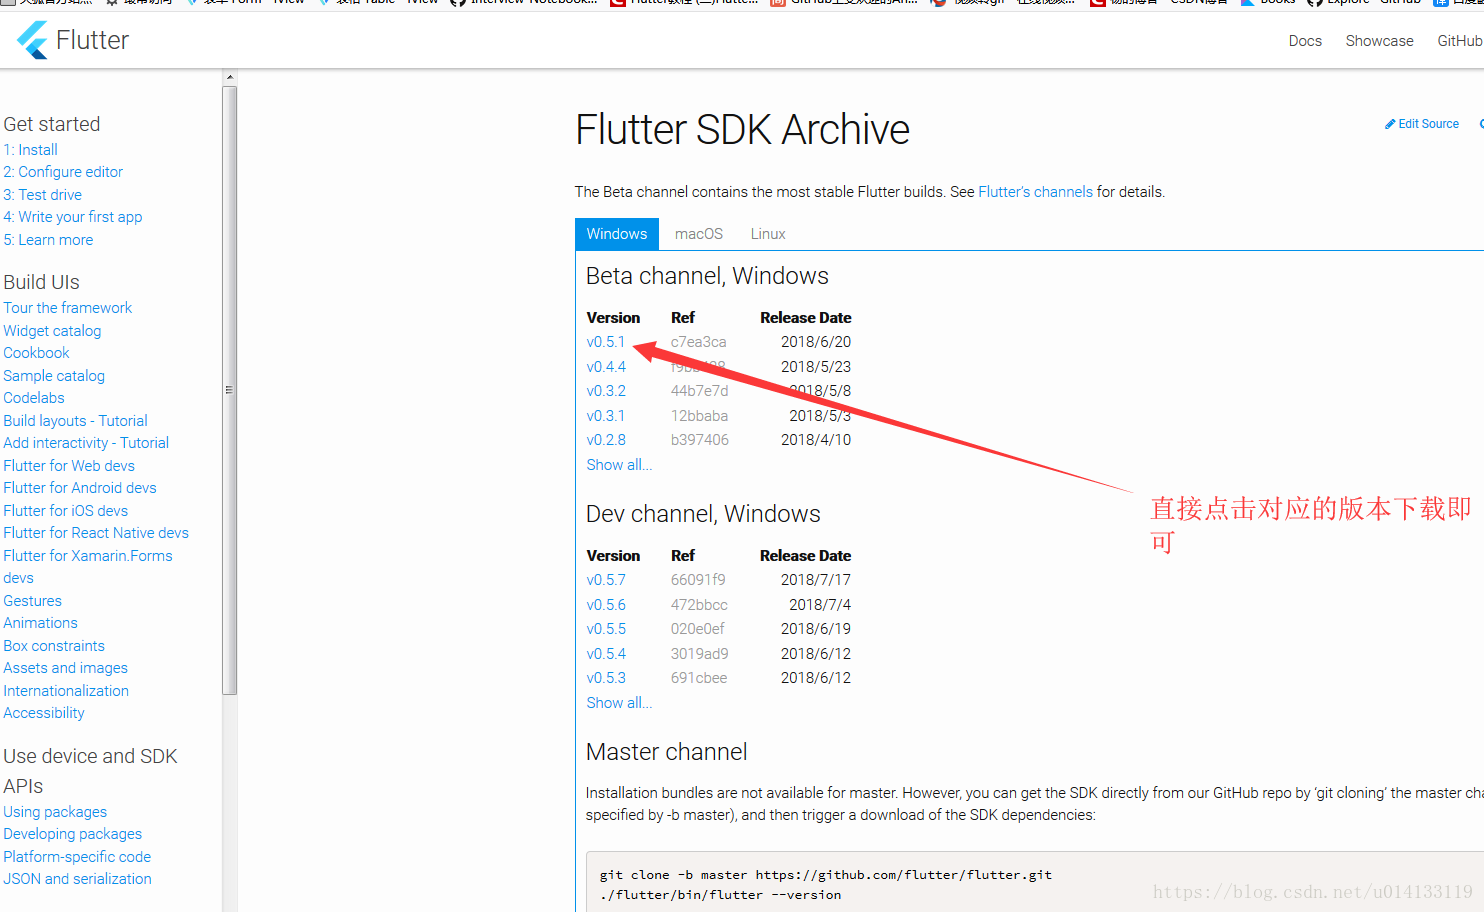The image size is (1484, 912).
Task: Download beta version v0.3.1
Action: click(x=606, y=416)
